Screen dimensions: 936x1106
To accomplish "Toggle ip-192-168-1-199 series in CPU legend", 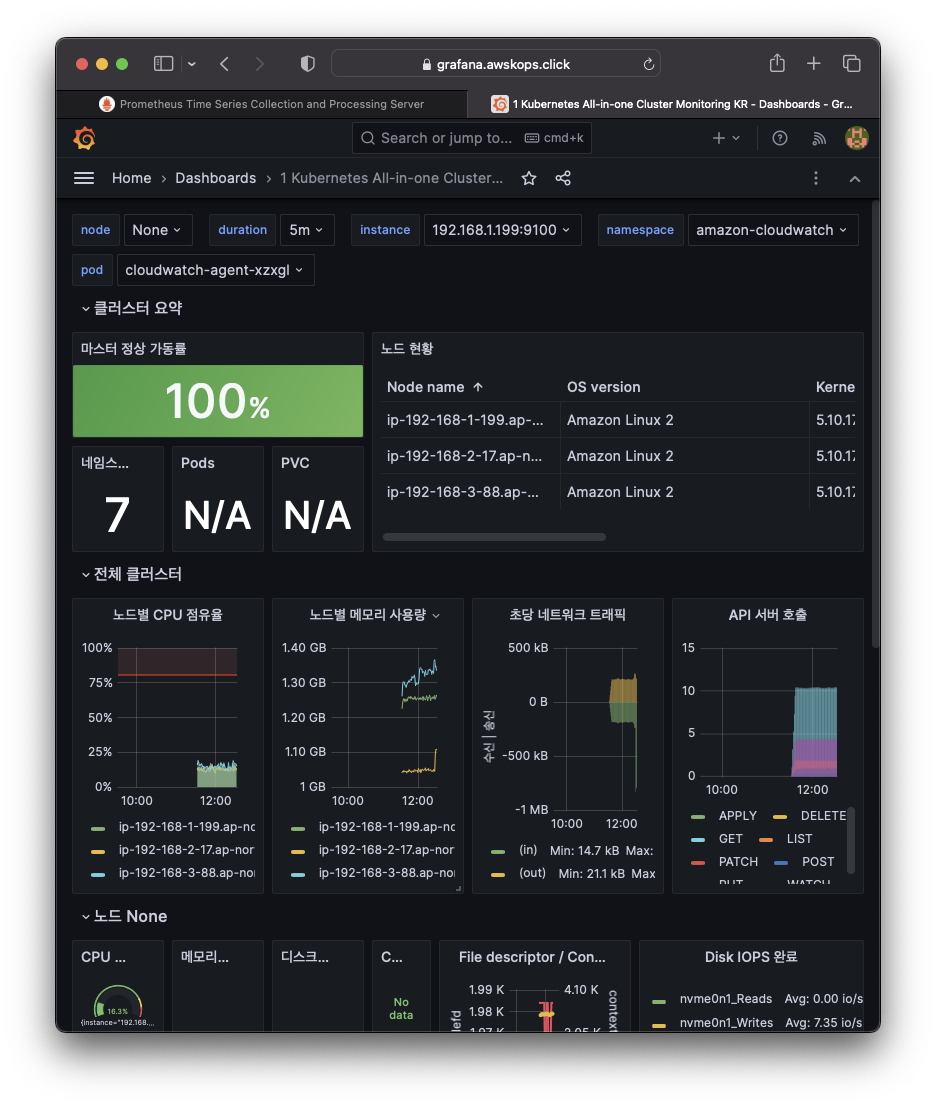I will point(186,827).
